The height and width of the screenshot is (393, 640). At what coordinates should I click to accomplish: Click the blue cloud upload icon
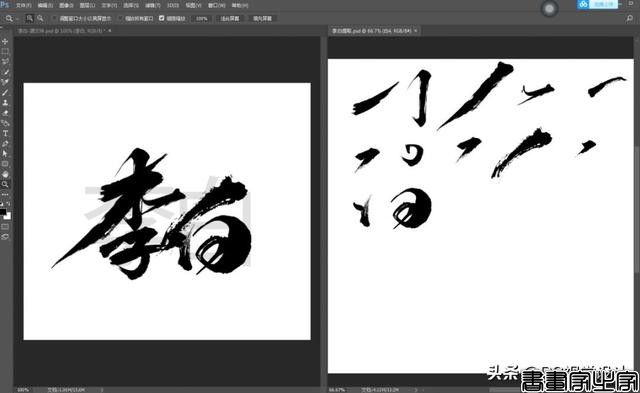(x=584, y=4)
